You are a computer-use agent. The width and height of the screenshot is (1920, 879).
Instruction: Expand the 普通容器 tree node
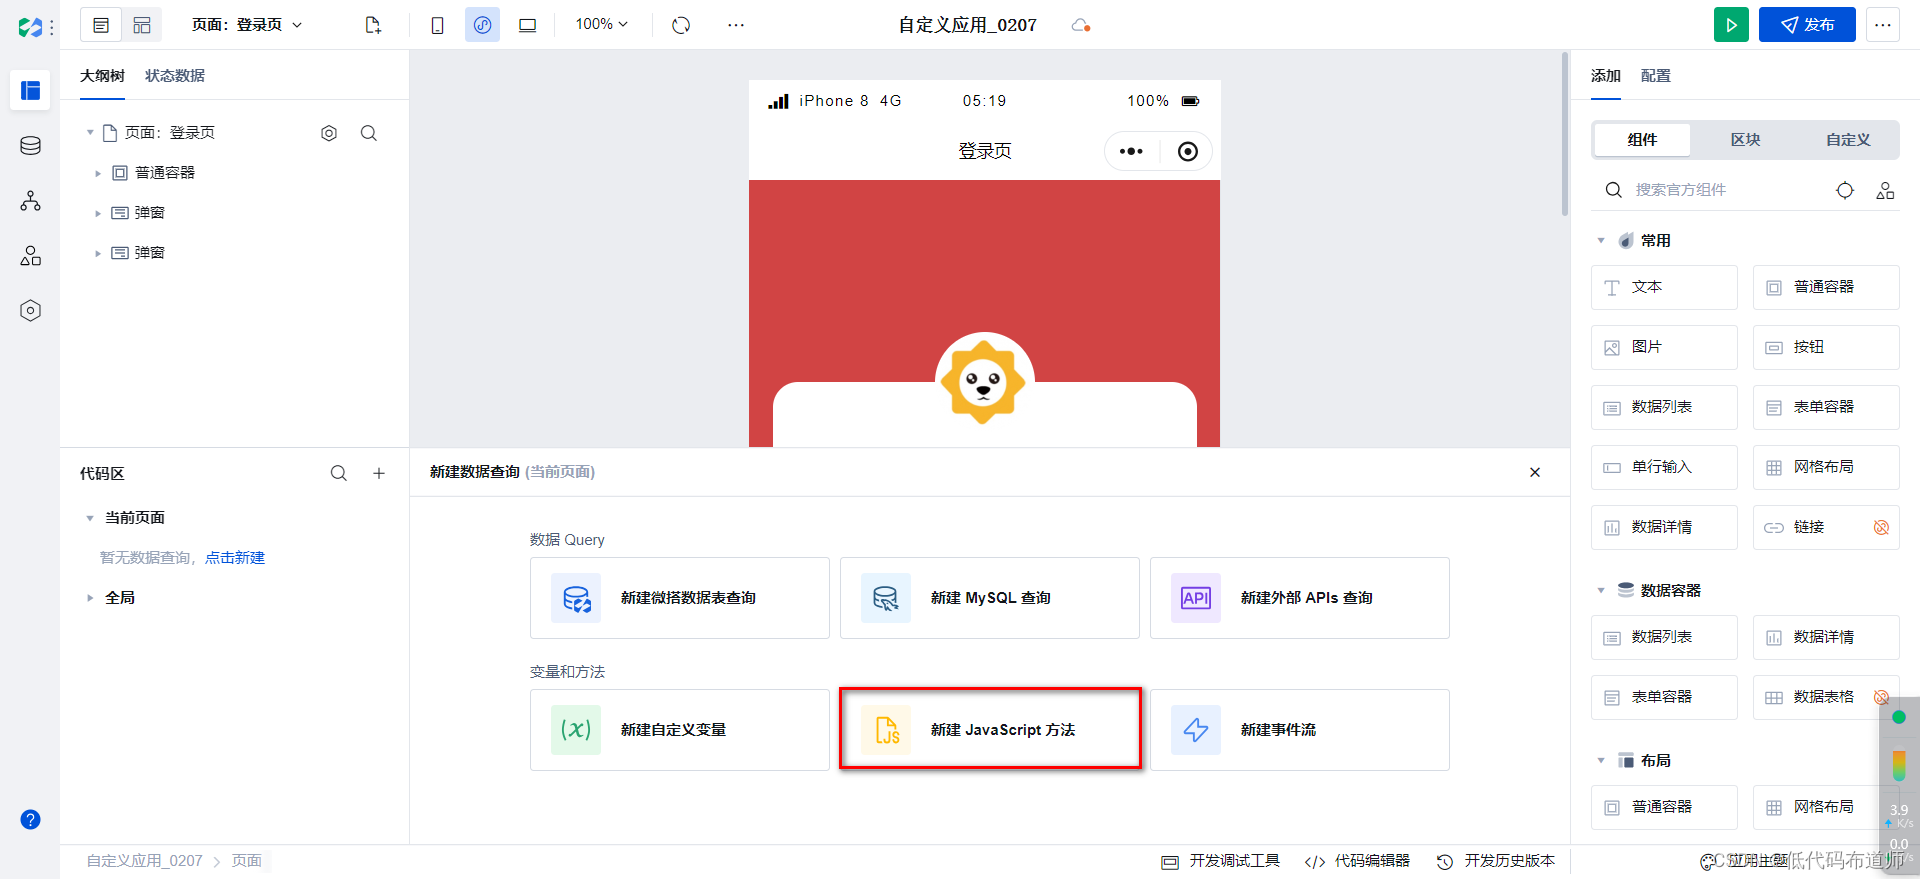coord(98,173)
